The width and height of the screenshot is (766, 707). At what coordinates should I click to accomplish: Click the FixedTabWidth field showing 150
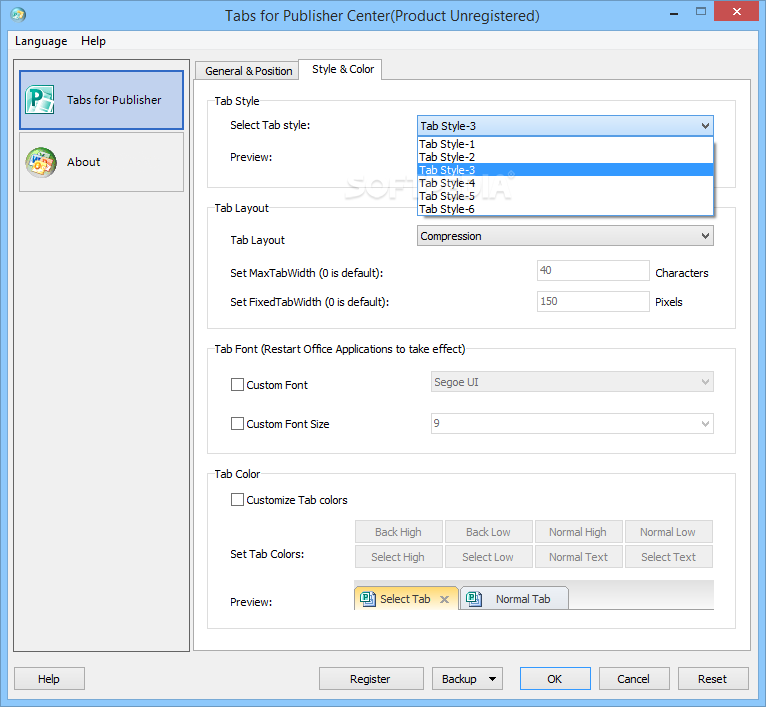(593, 301)
